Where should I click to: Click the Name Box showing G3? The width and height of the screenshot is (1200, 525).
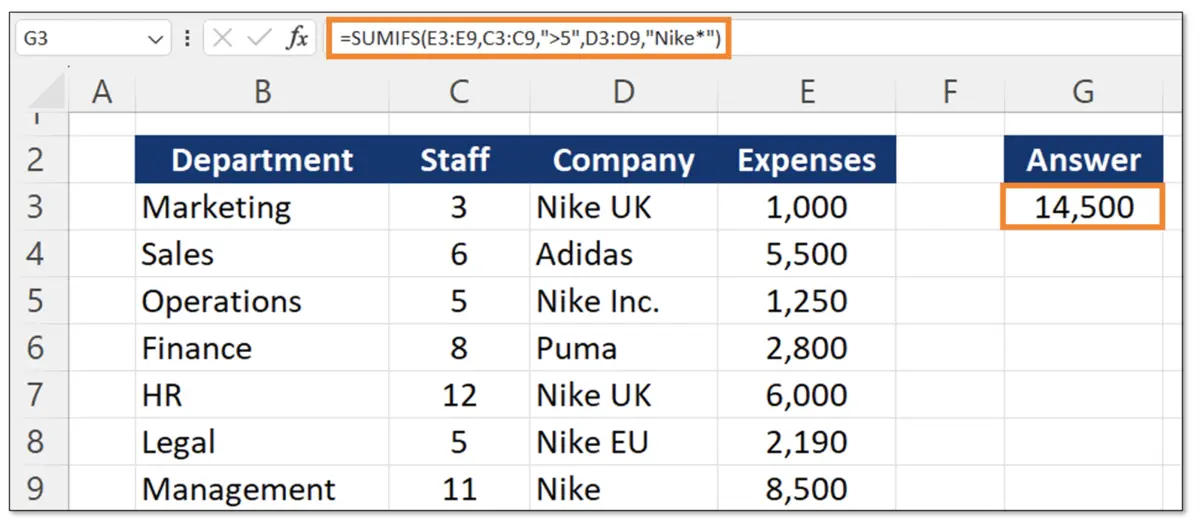pyautogui.click(x=93, y=39)
